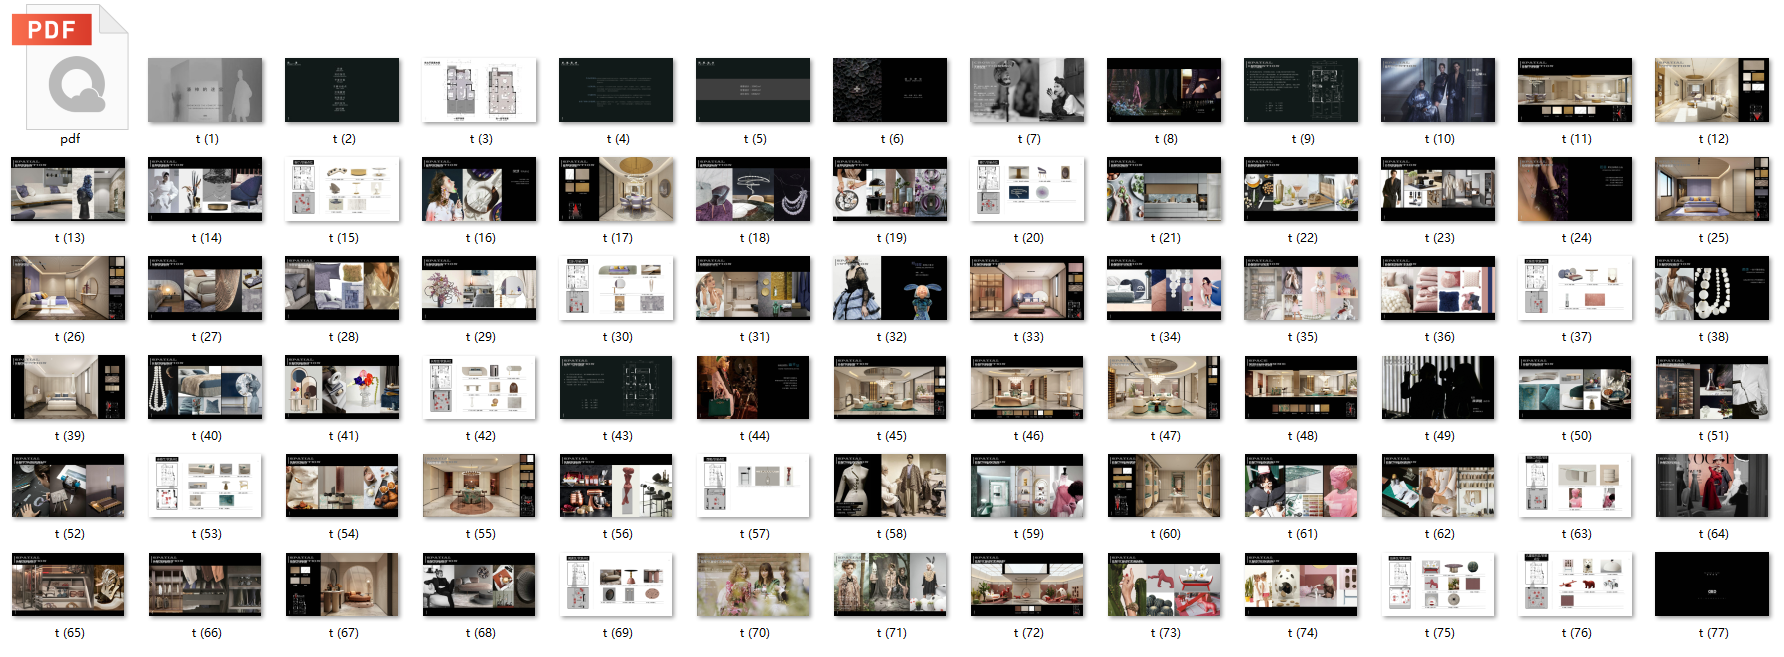Select thumbnail t (73)
Image resolution: width=1784 pixels, height=657 pixels.
(1164, 584)
